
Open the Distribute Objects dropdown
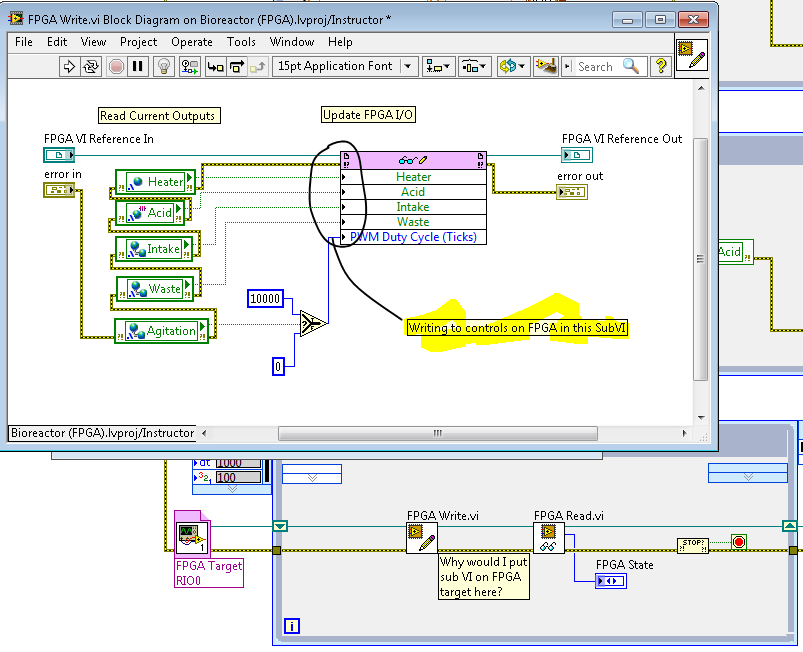click(x=474, y=67)
